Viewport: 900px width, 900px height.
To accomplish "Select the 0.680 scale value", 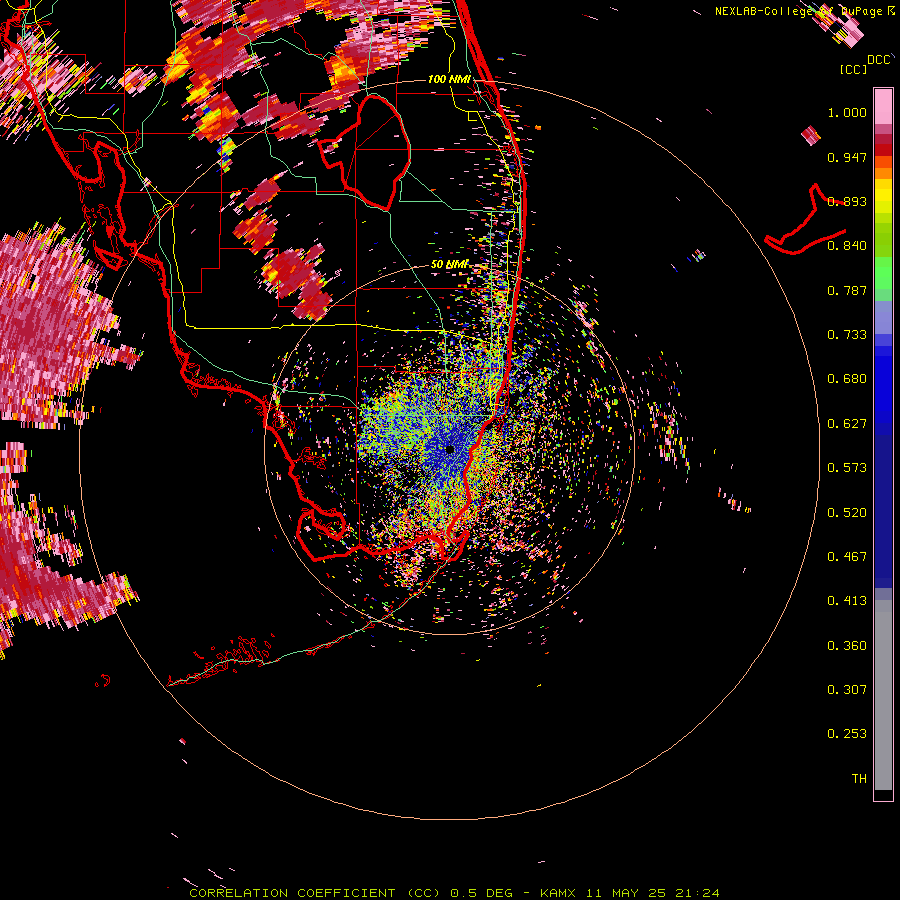I will [x=847, y=379].
